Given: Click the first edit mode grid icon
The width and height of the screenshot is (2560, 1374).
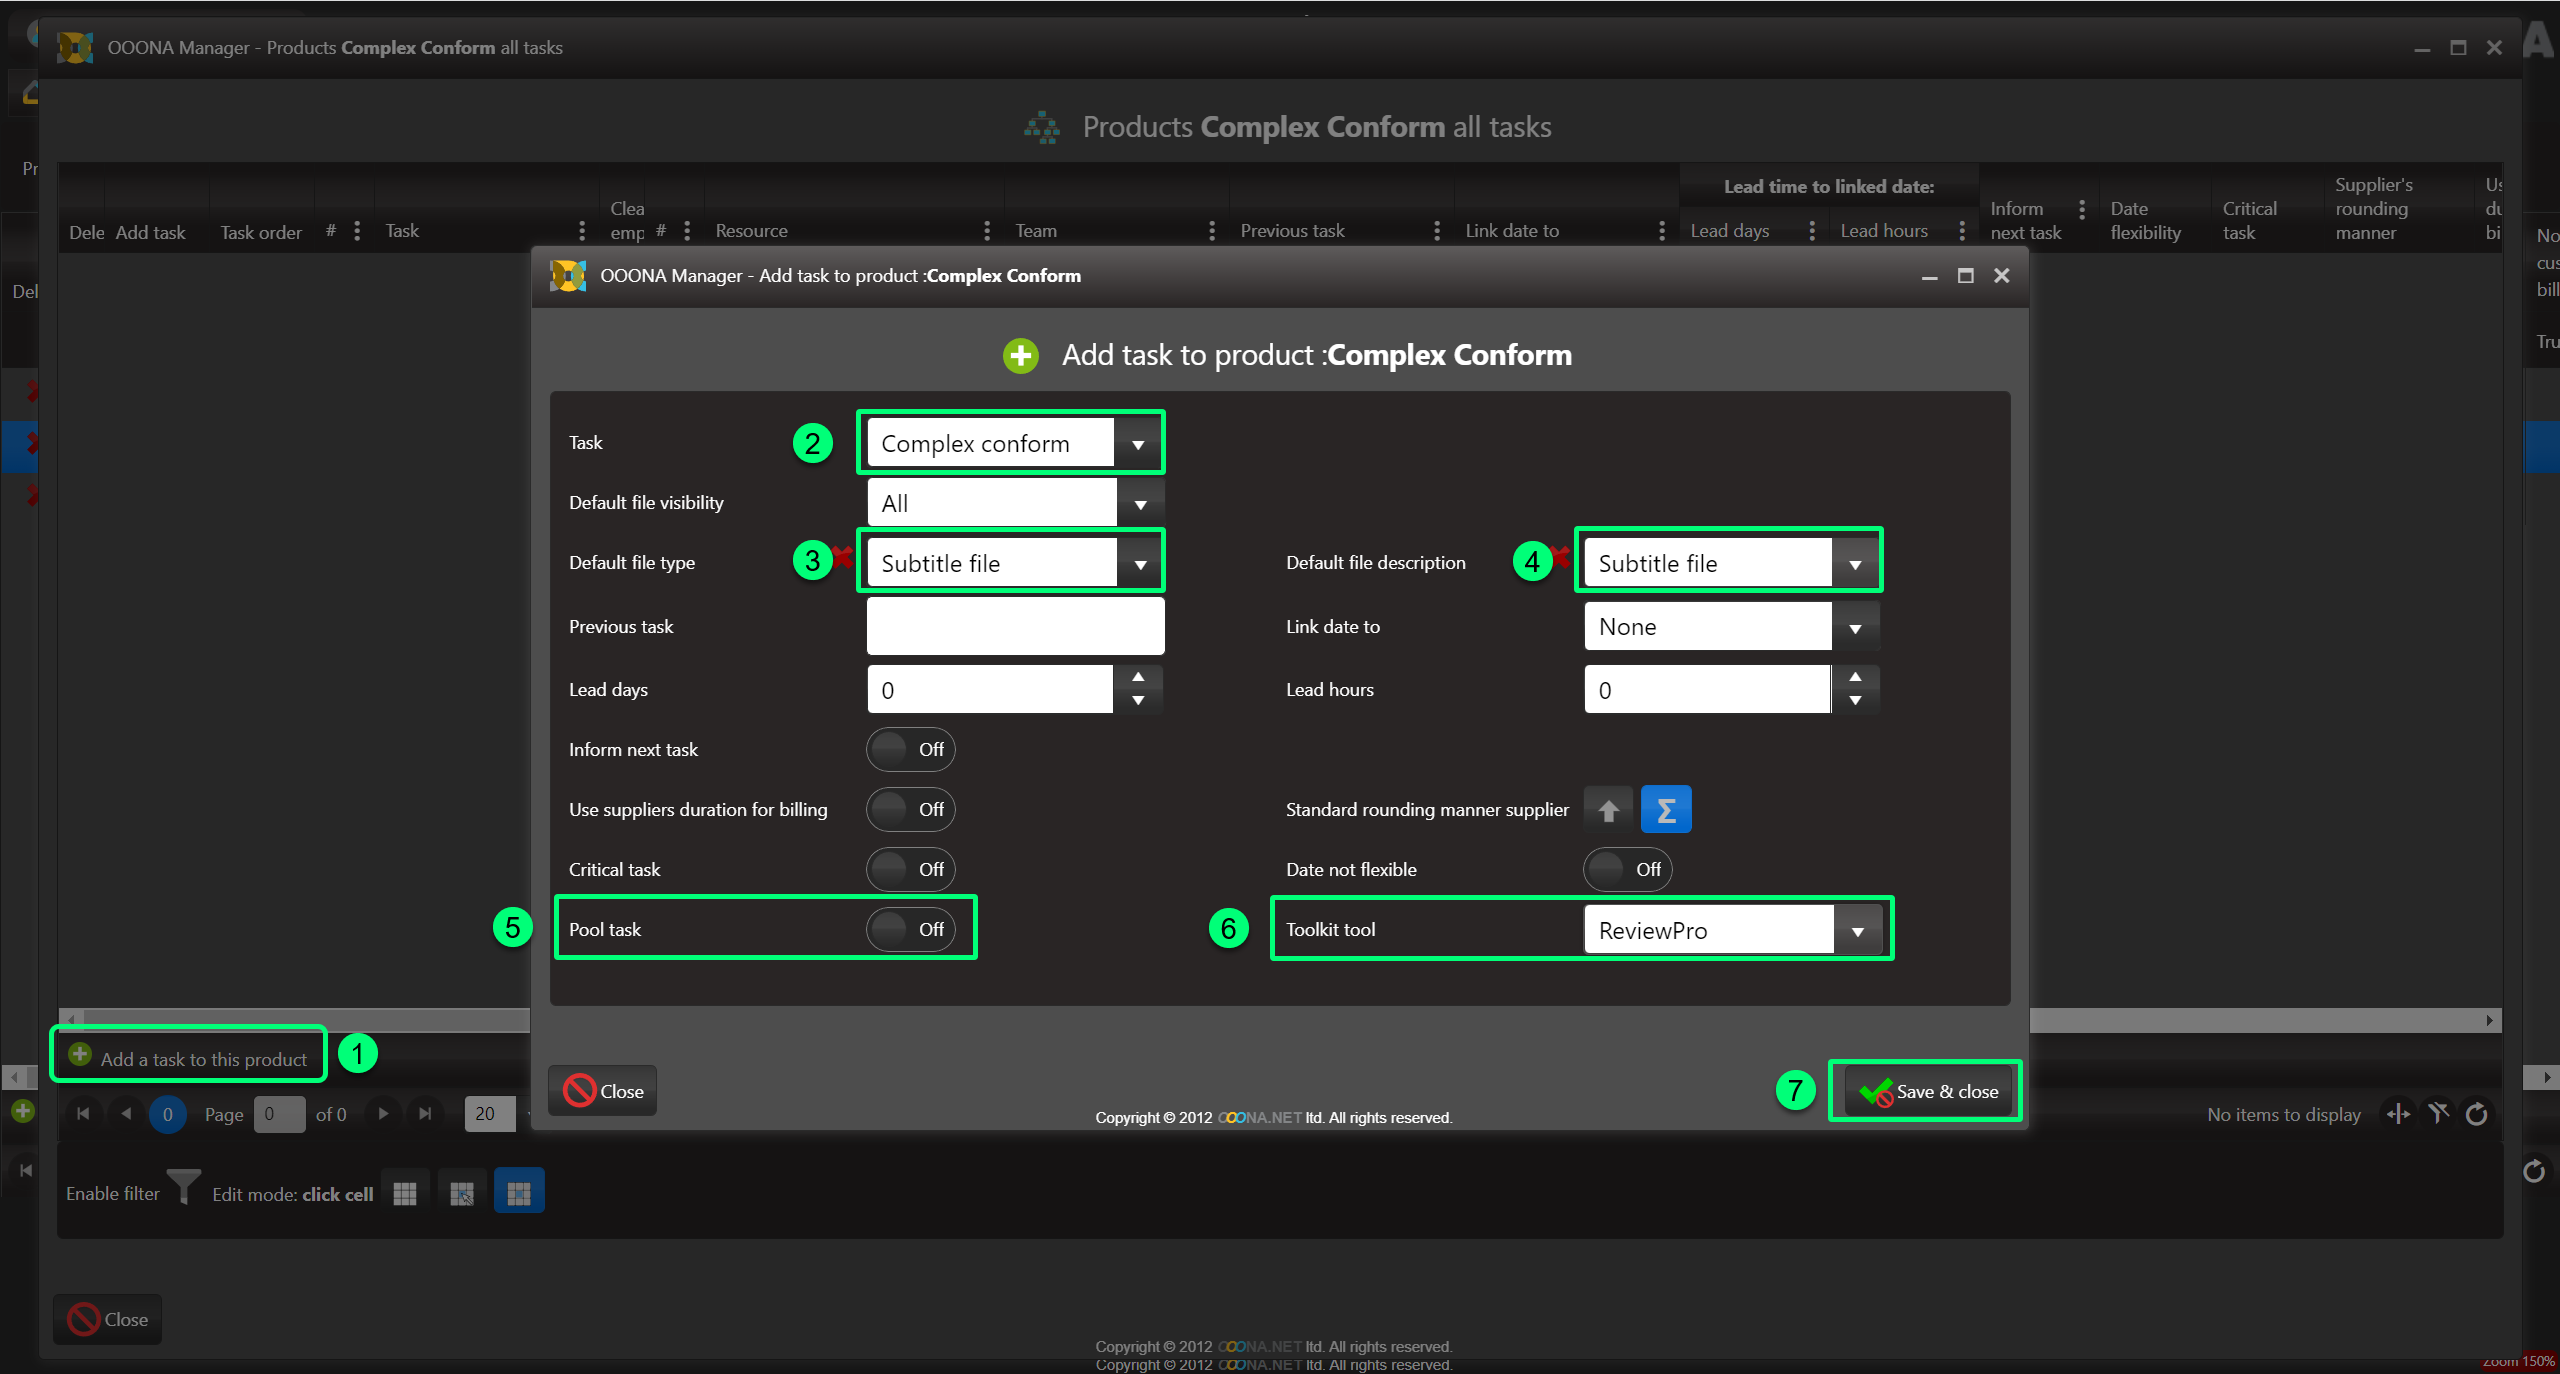Looking at the screenshot, I should click(x=405, y=1192).
